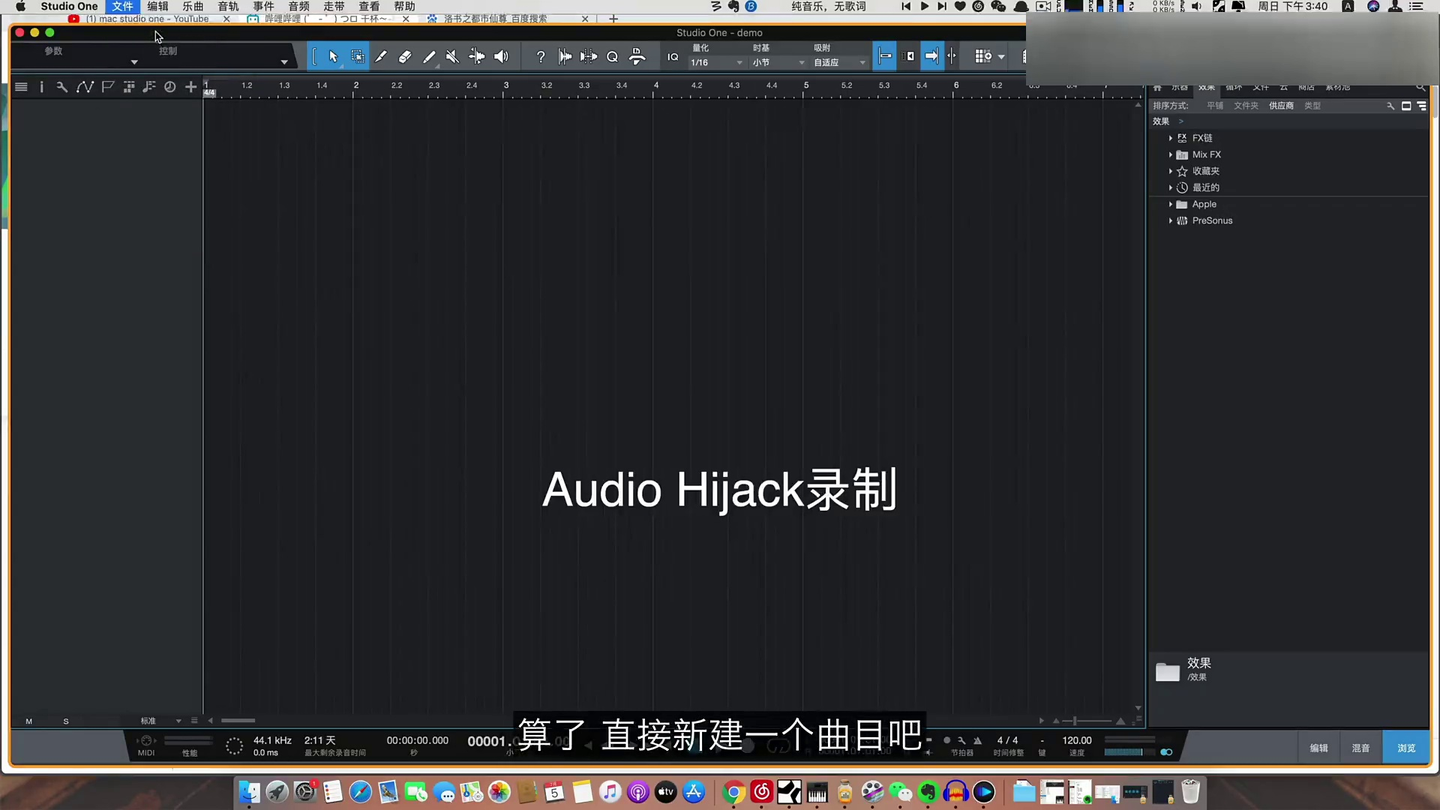This screenshot has height=810, width=1440.
Task: Click the 44.1 kHz sample rate
Action: pos(272,741)
